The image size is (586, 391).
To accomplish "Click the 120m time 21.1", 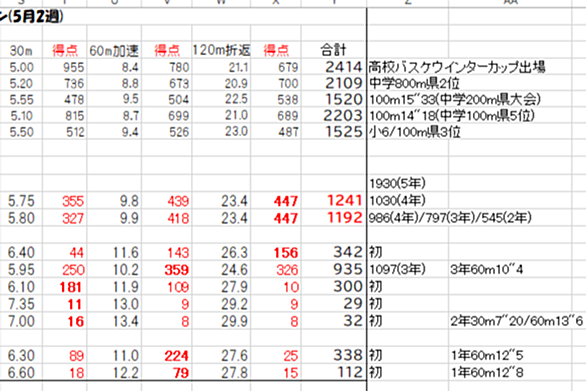I will click(x=238, y=67).
